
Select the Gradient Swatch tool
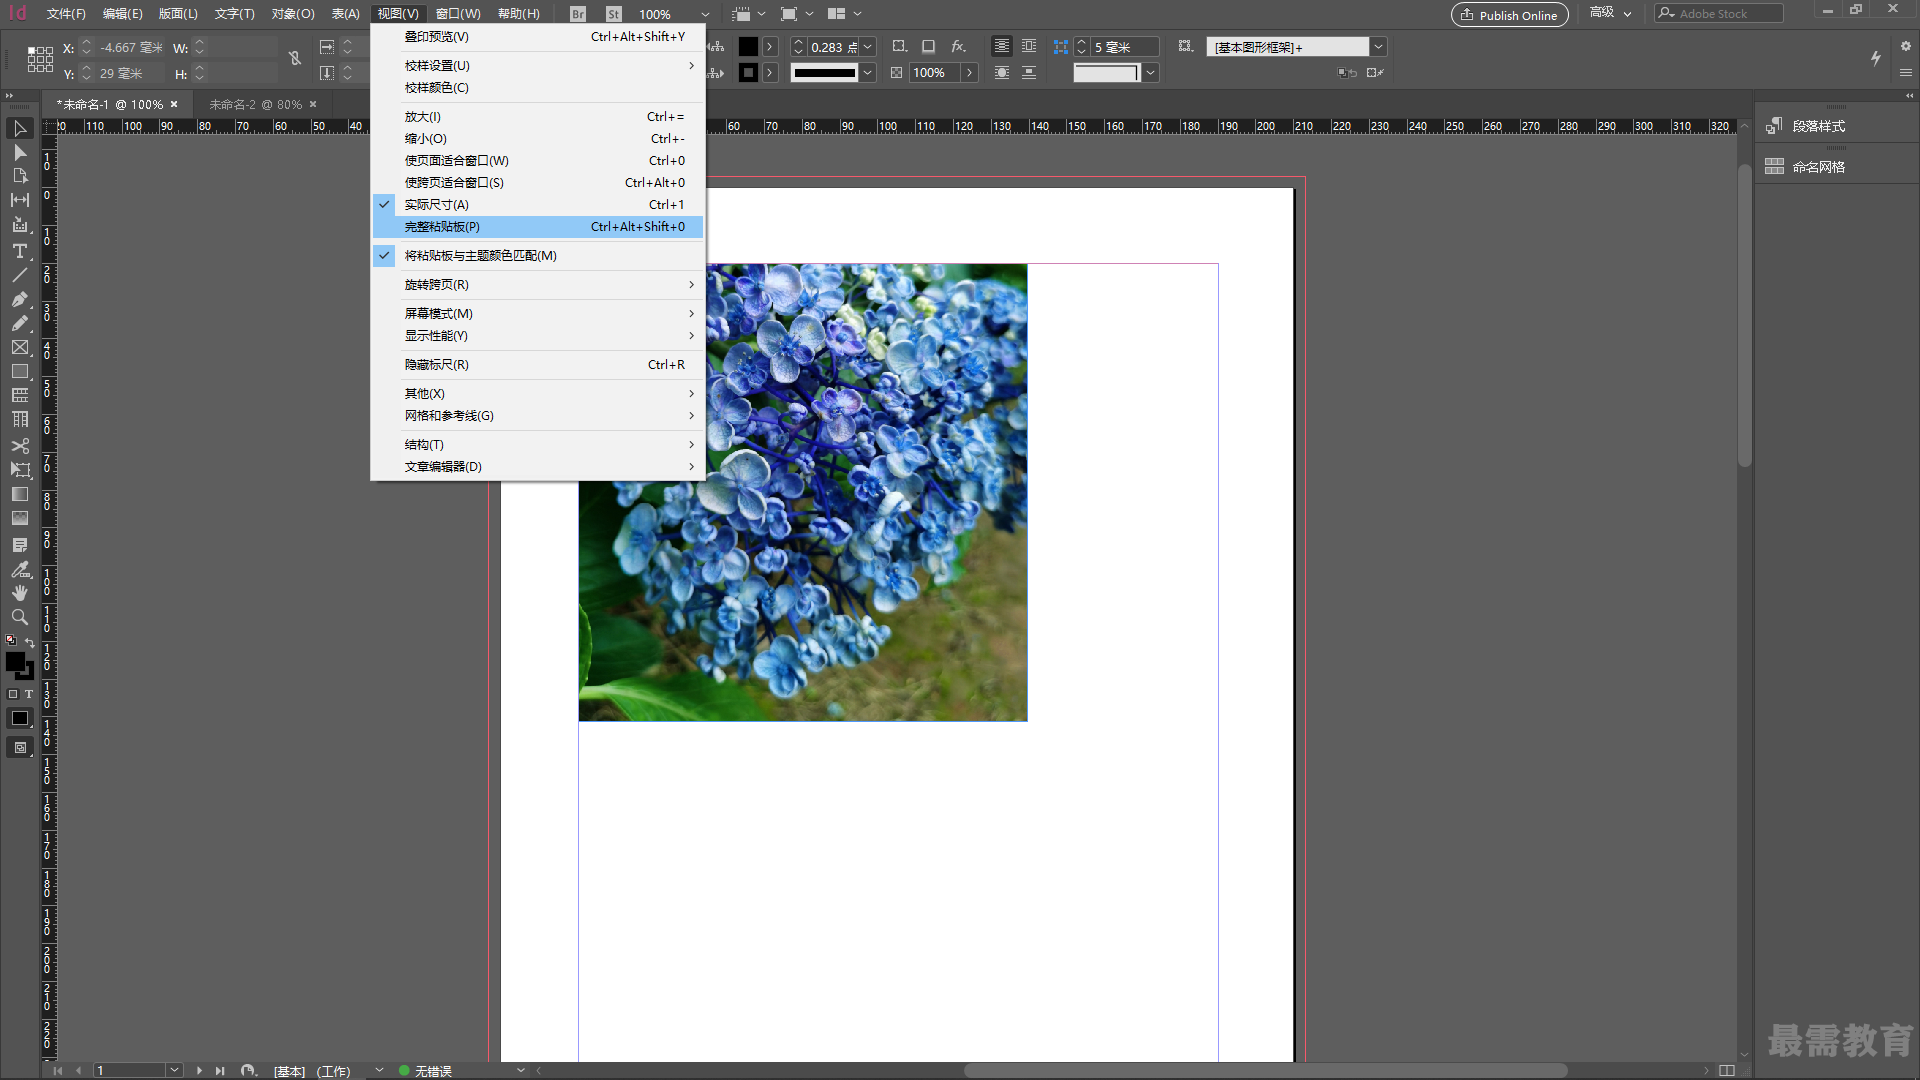(19, 494)
